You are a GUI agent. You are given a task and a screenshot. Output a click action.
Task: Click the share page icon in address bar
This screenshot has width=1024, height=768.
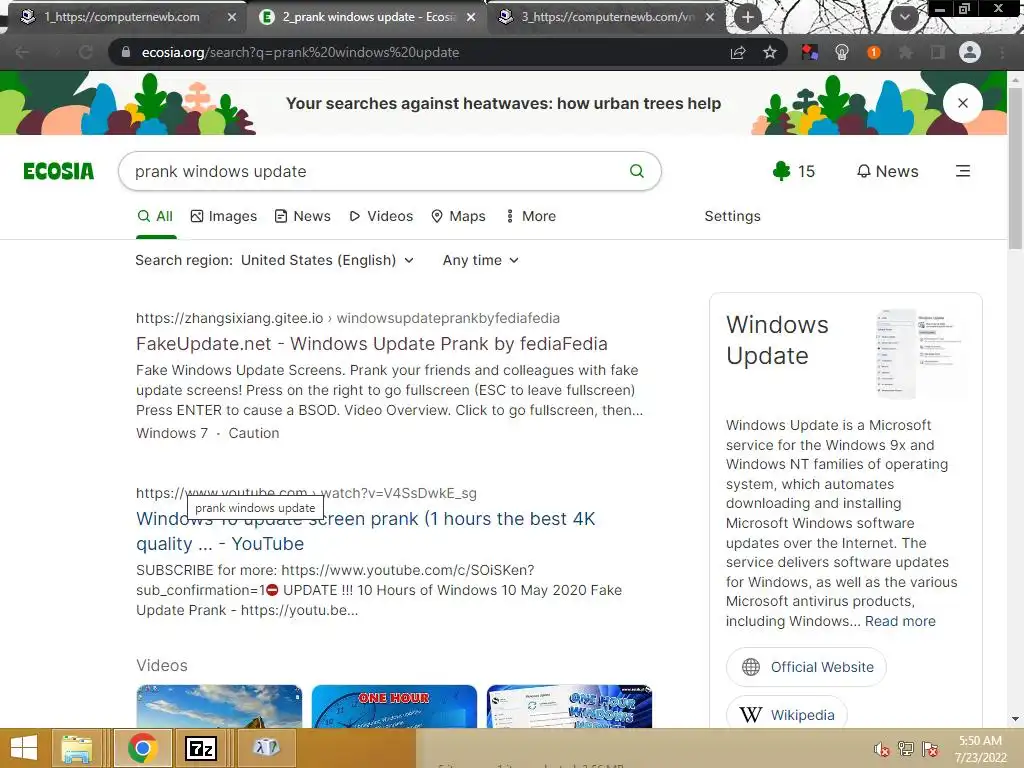pos(738,52)
